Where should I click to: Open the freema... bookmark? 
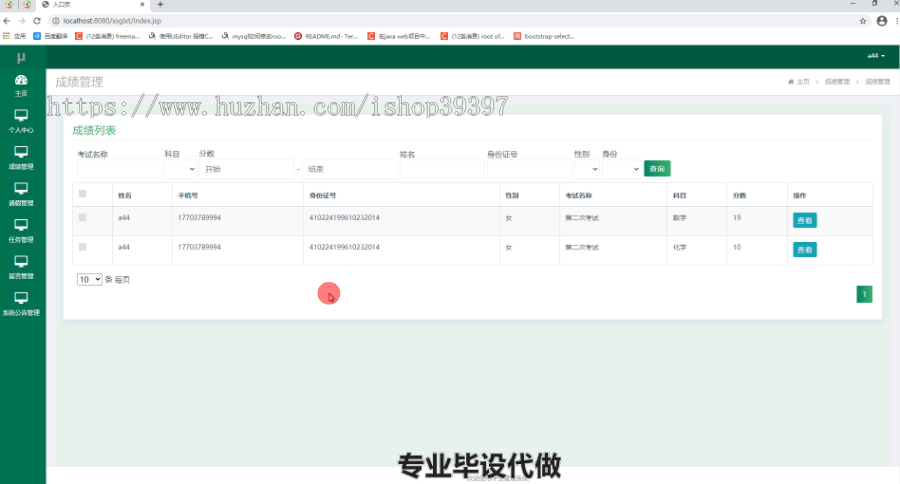(x=108, y=36)
